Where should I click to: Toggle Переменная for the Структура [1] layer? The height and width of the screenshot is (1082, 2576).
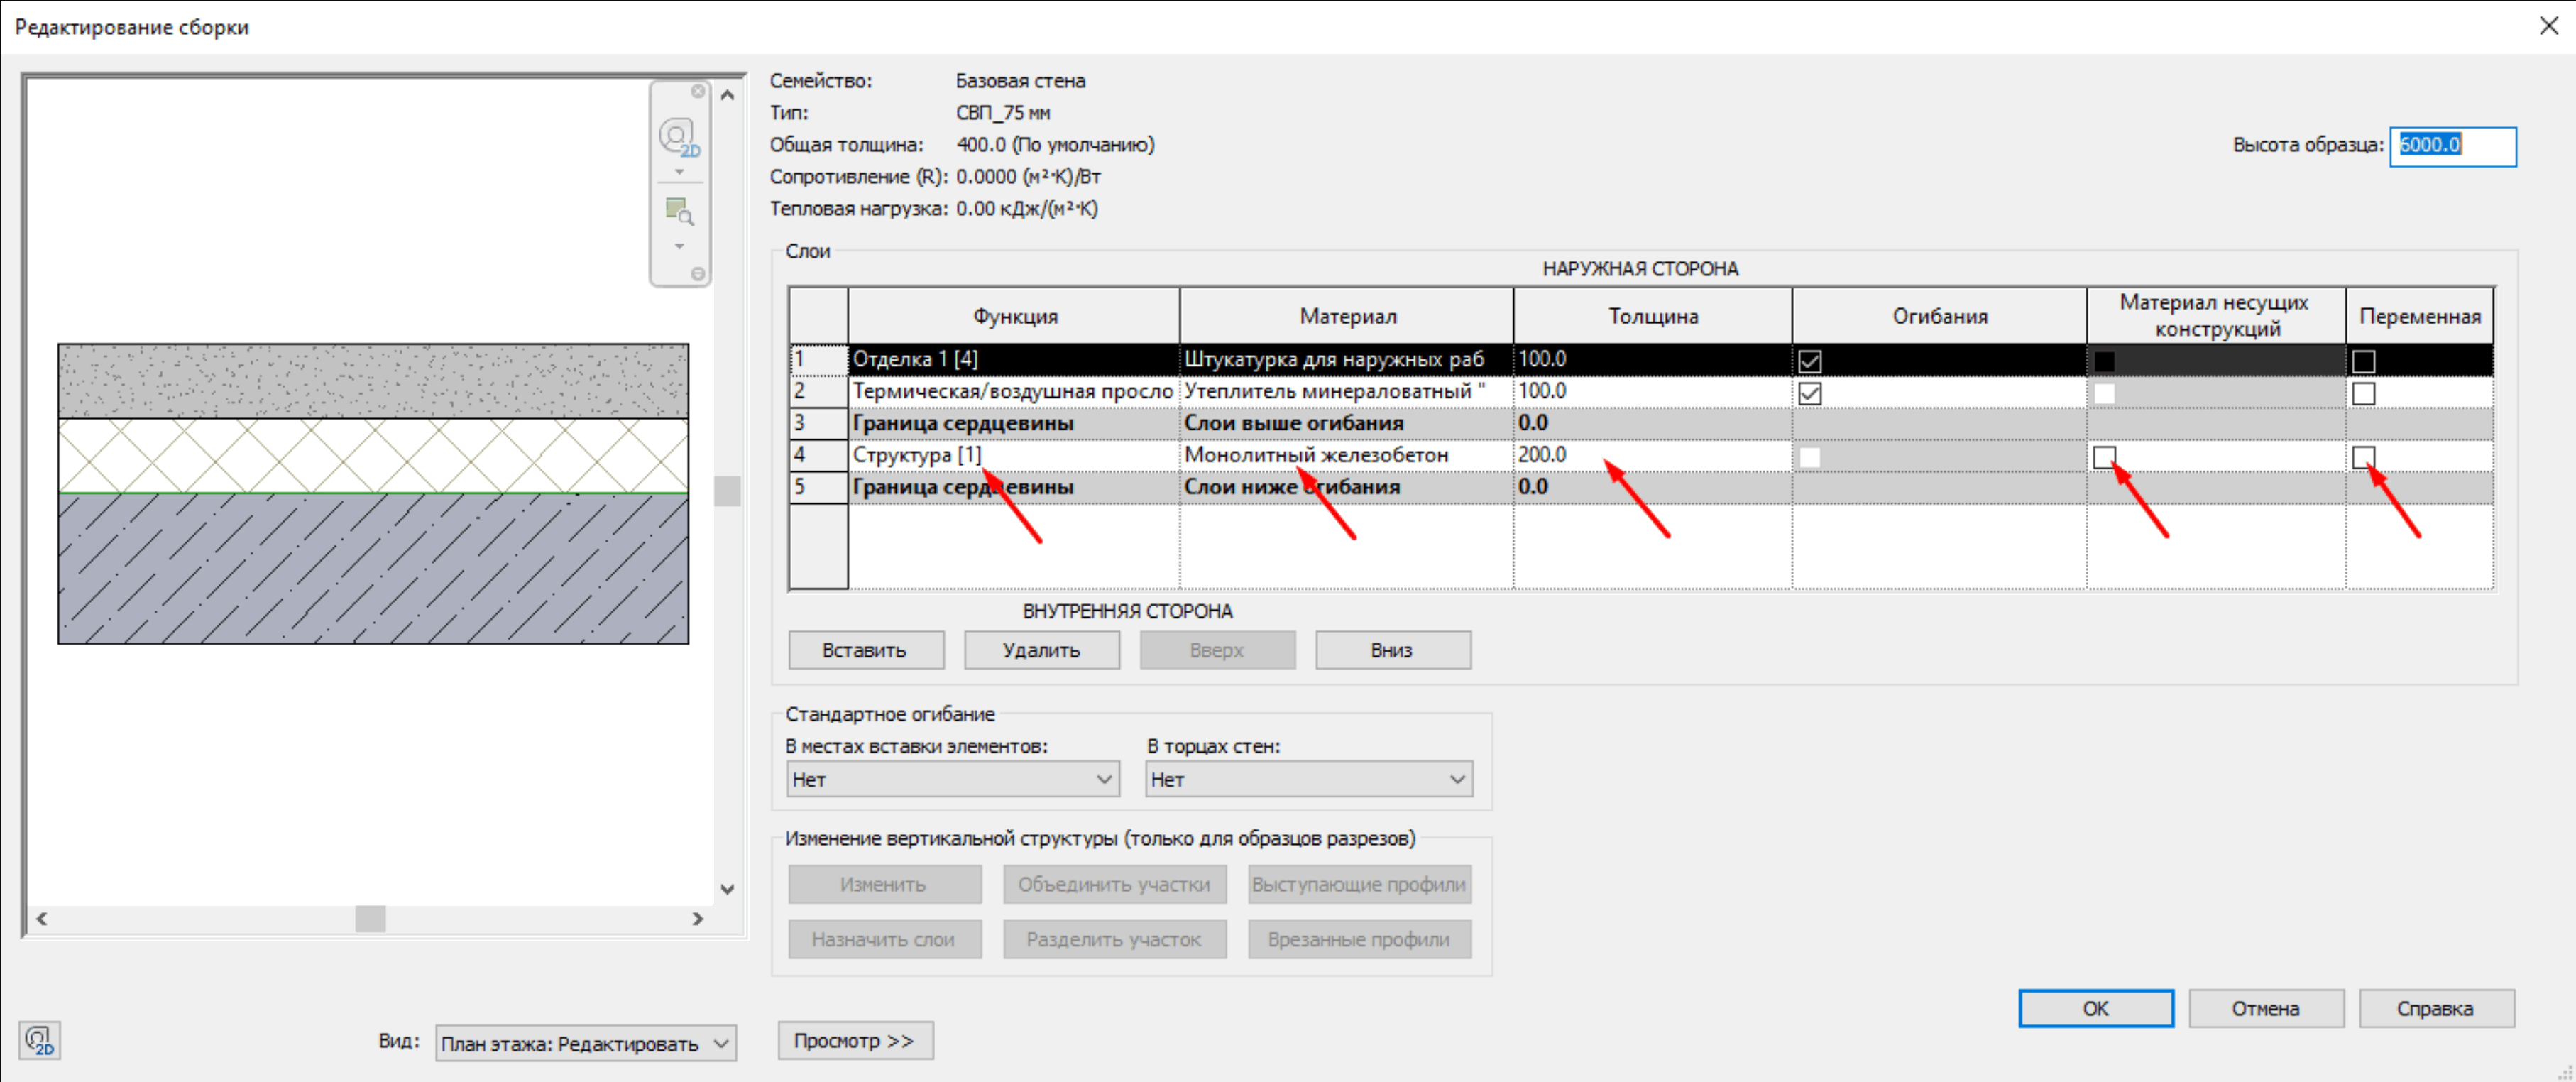pyautogui.click(x=2363, y=457)
